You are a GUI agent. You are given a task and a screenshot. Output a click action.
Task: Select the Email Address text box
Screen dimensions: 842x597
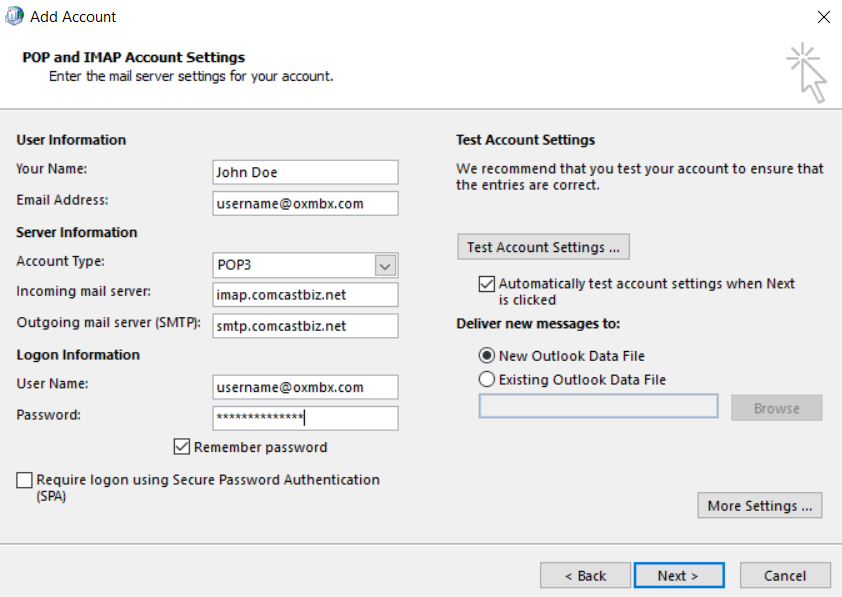click(305, 203)
